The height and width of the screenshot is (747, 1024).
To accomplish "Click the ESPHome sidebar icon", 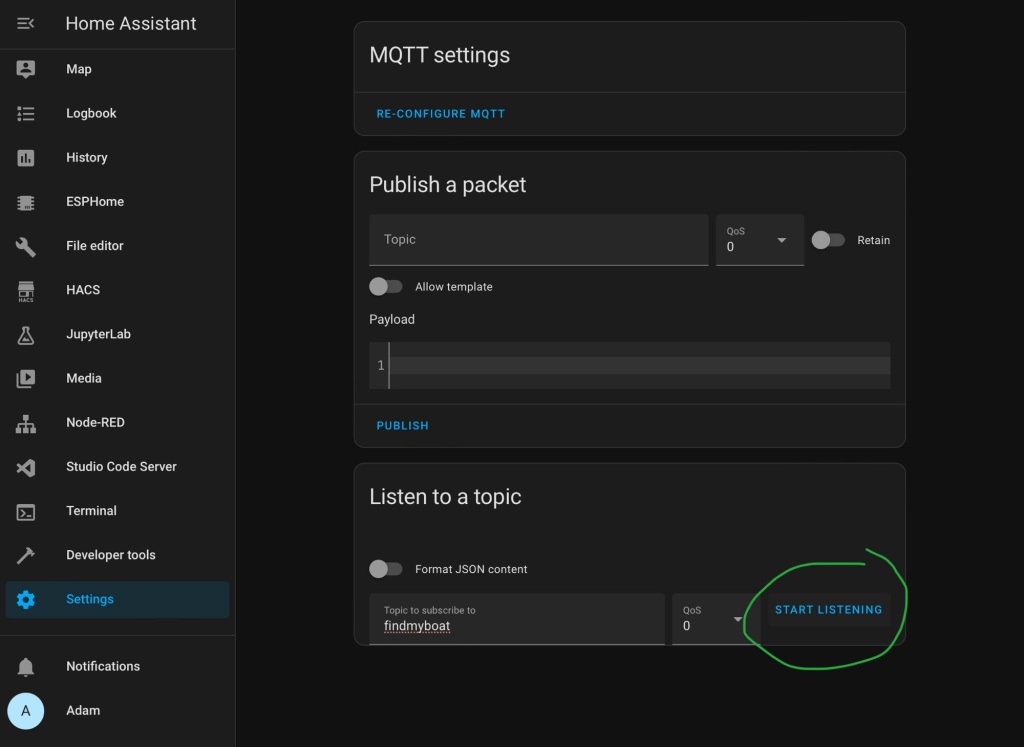I will coord(27,201).
